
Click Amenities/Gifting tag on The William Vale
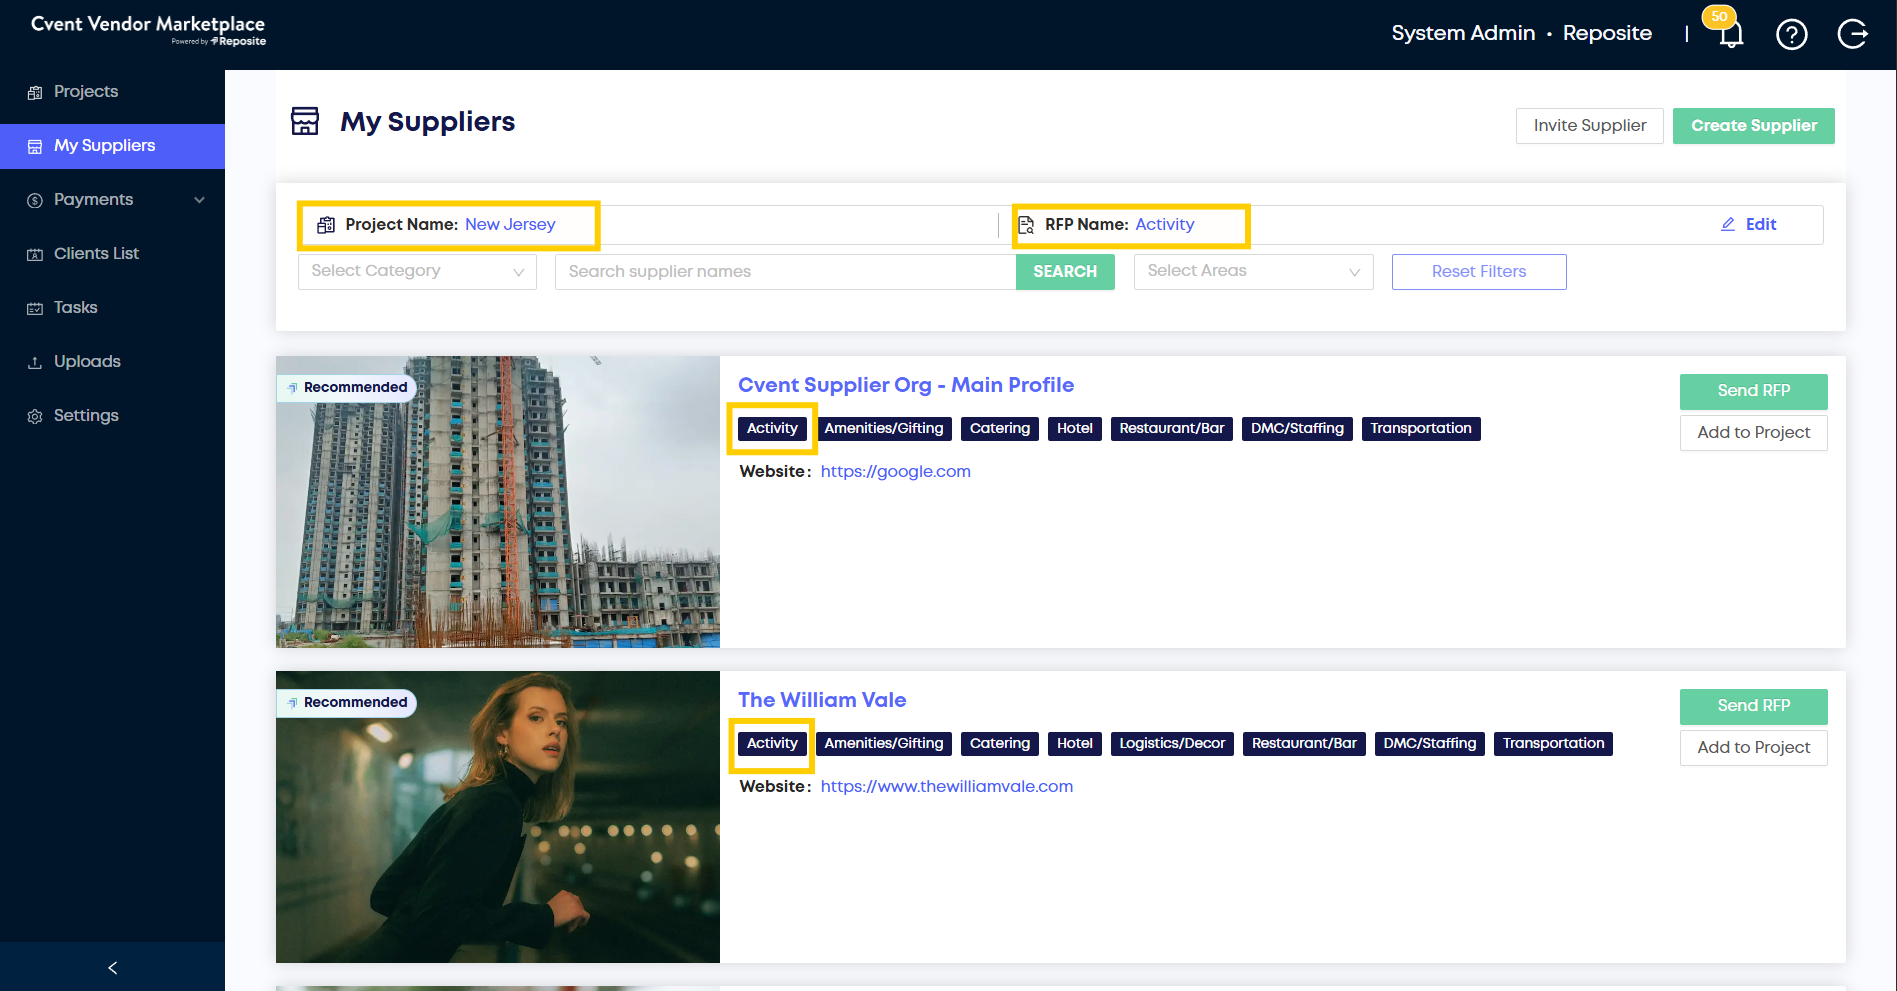(884, 744)
